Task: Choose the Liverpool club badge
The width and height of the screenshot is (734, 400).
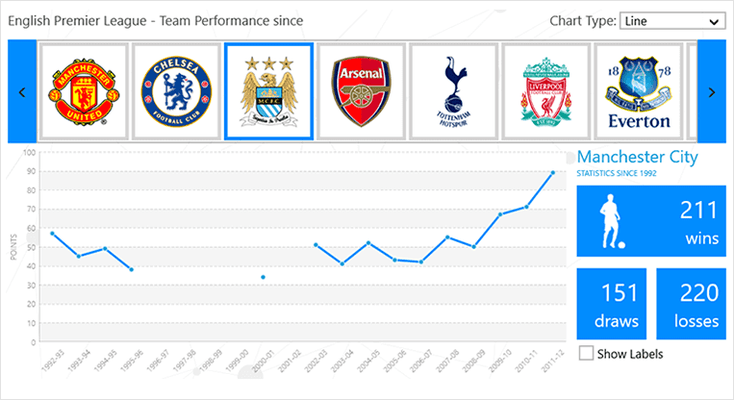Action: point(546,92)
